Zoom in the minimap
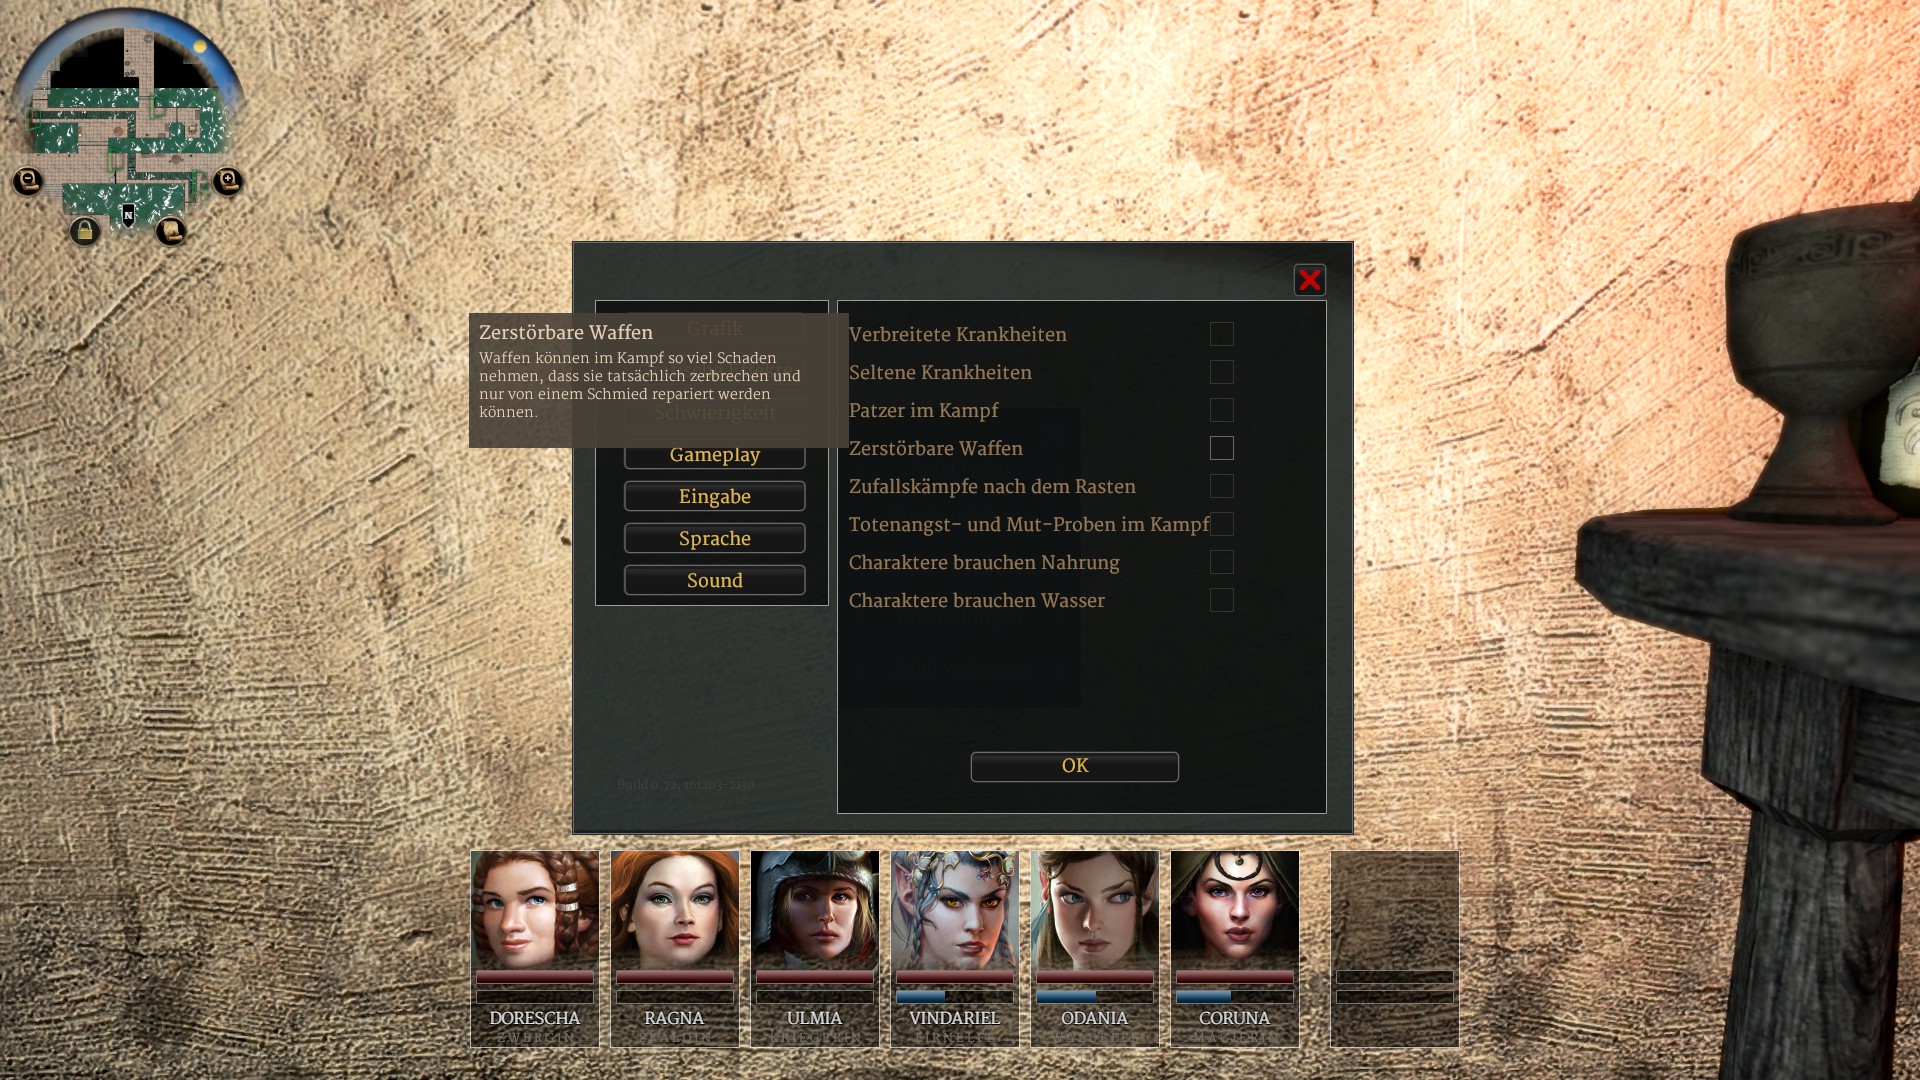This screenshot has height=1080, width=1920. [228, 181]
